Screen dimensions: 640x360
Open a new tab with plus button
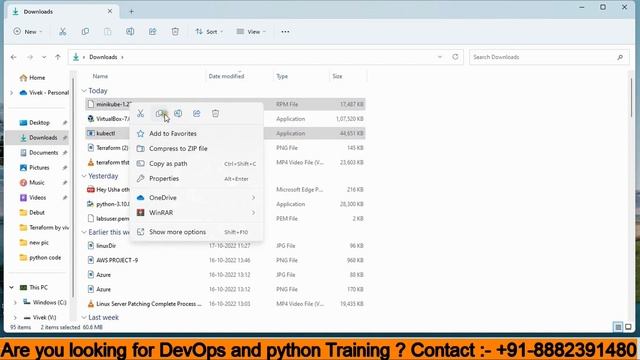point(131,11)
